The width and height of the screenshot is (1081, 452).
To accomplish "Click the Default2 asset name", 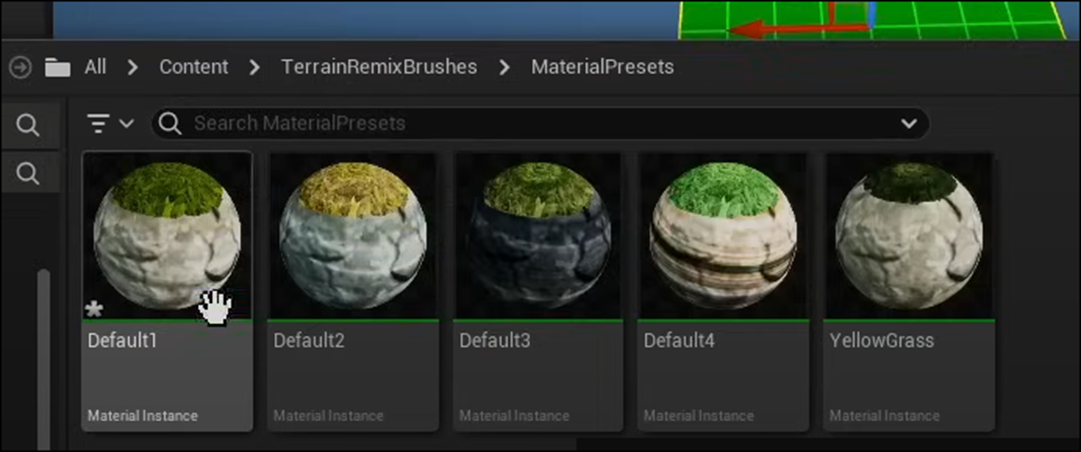I will (x=309, y=340).
